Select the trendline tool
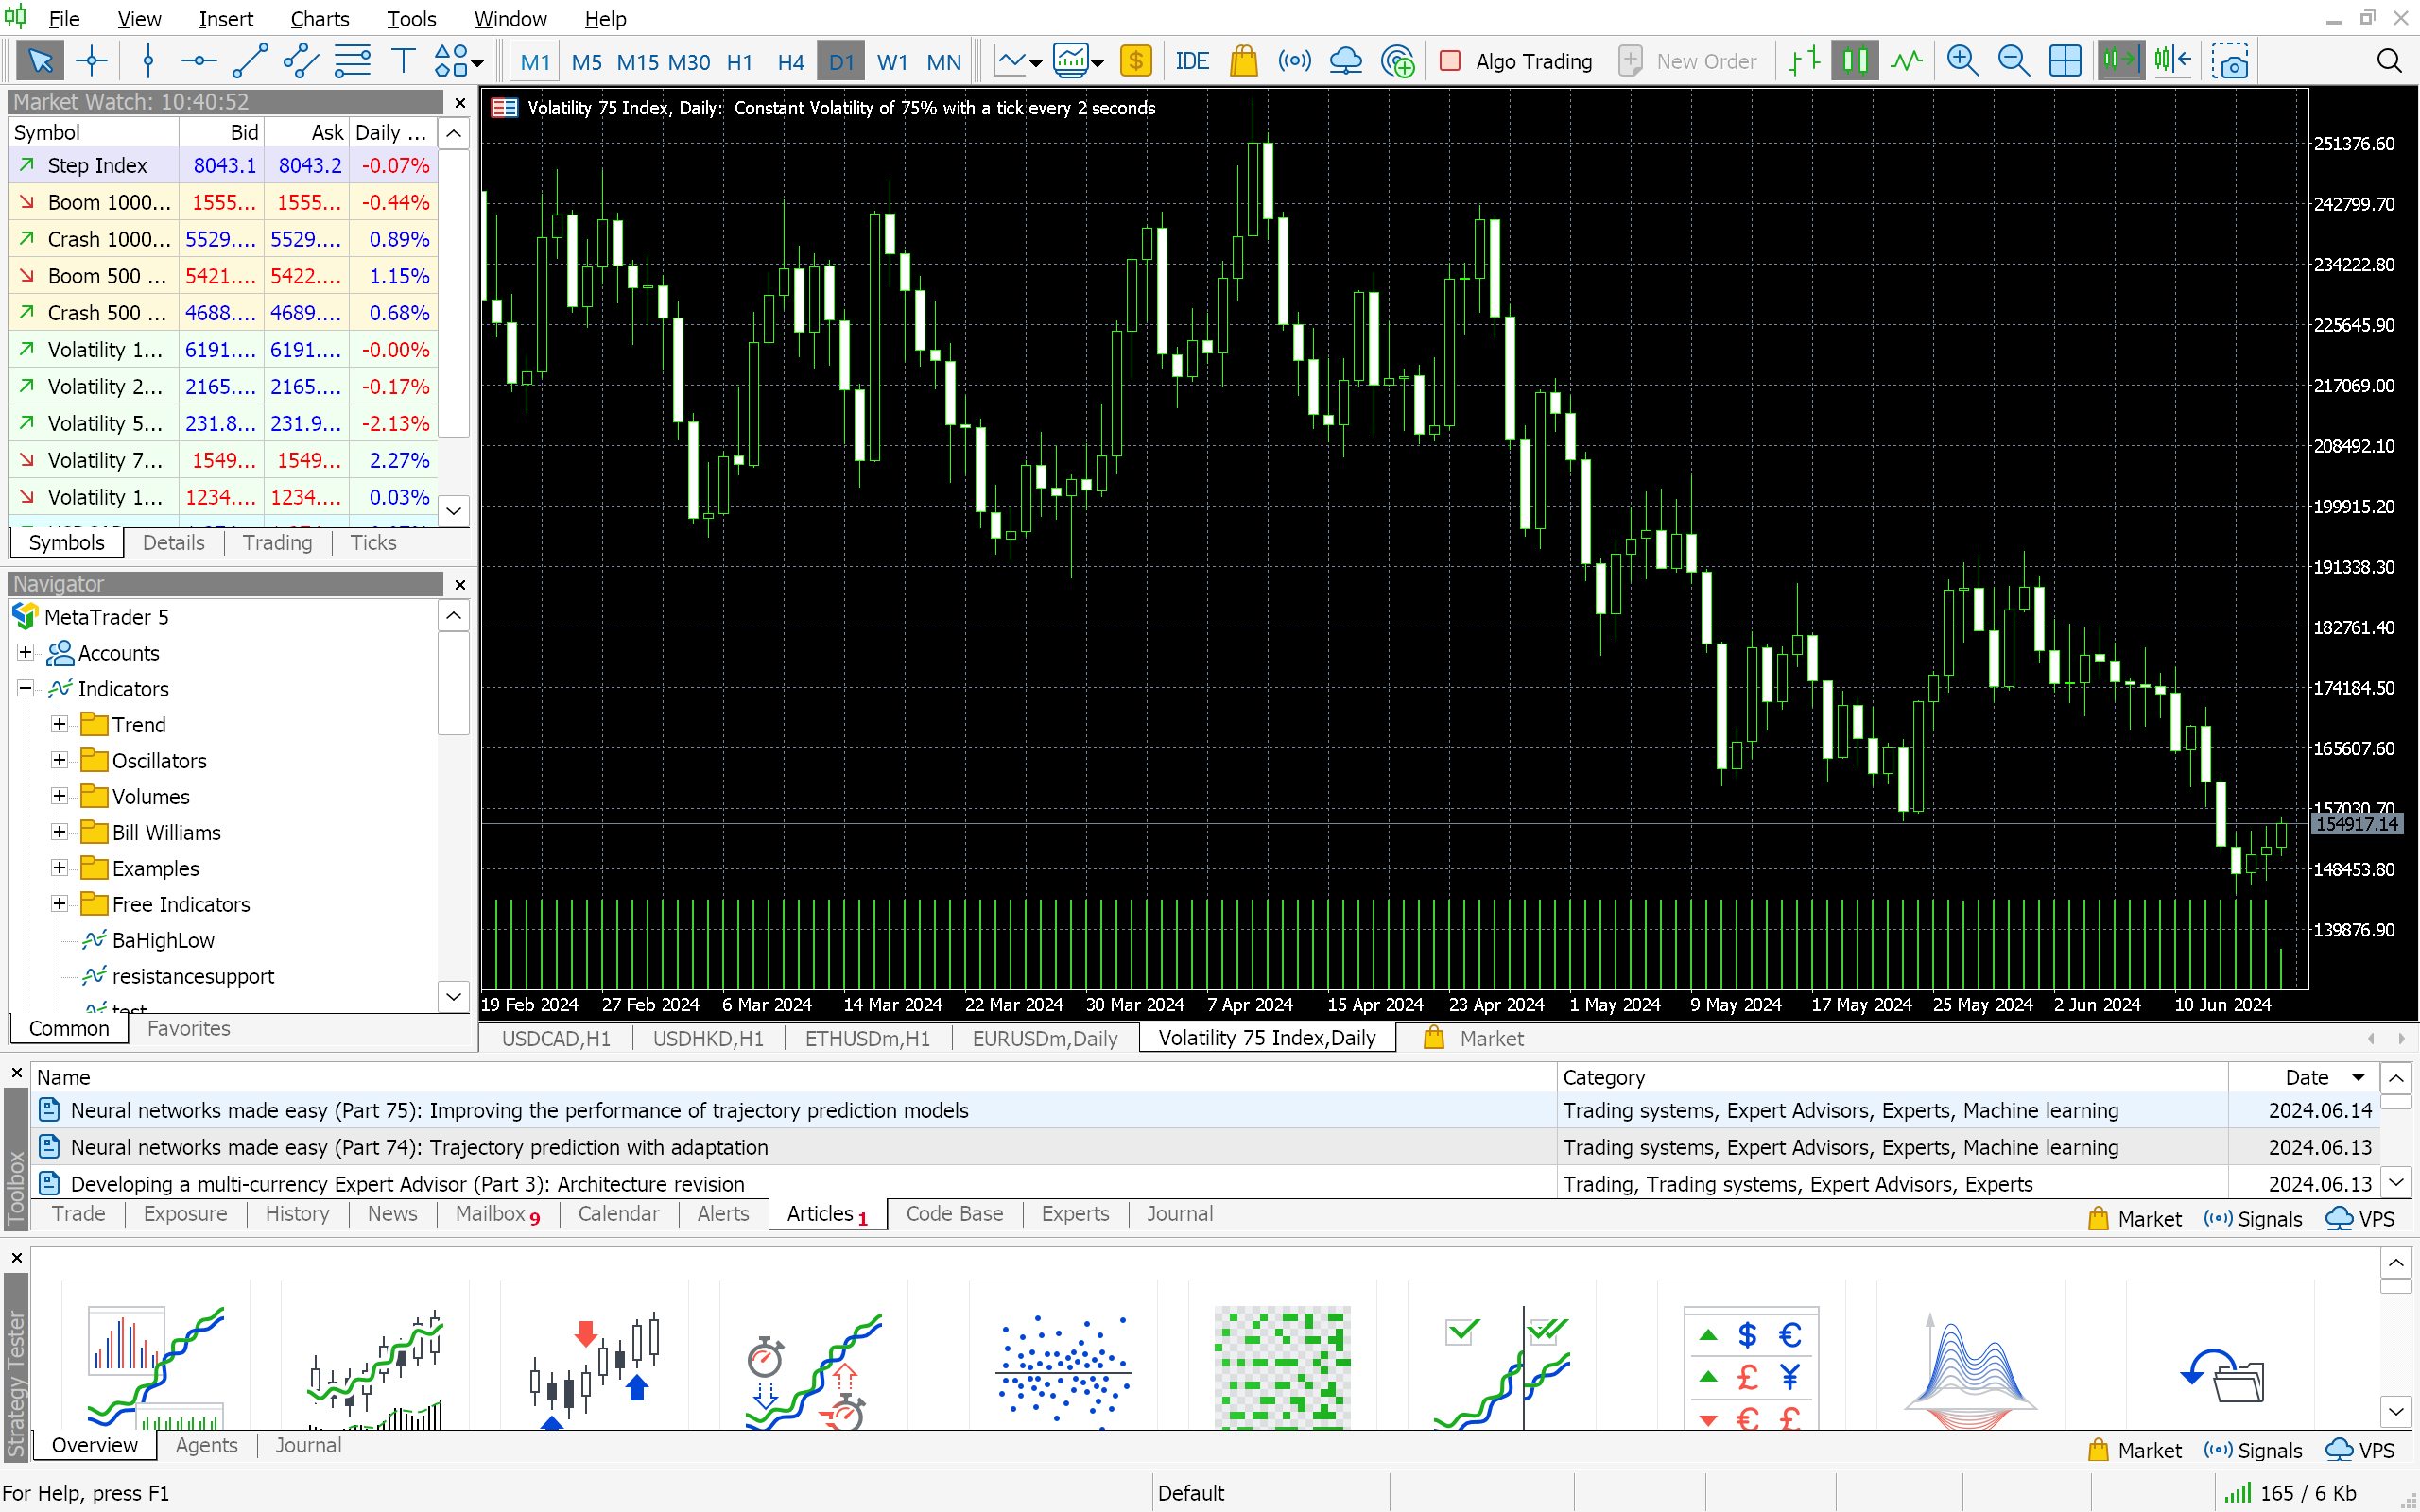The image size is (2420, 1512). click(x=250, y=61)
